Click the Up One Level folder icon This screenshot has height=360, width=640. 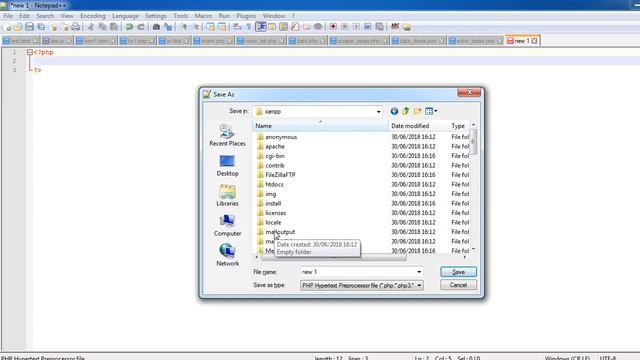pos(406,111)
